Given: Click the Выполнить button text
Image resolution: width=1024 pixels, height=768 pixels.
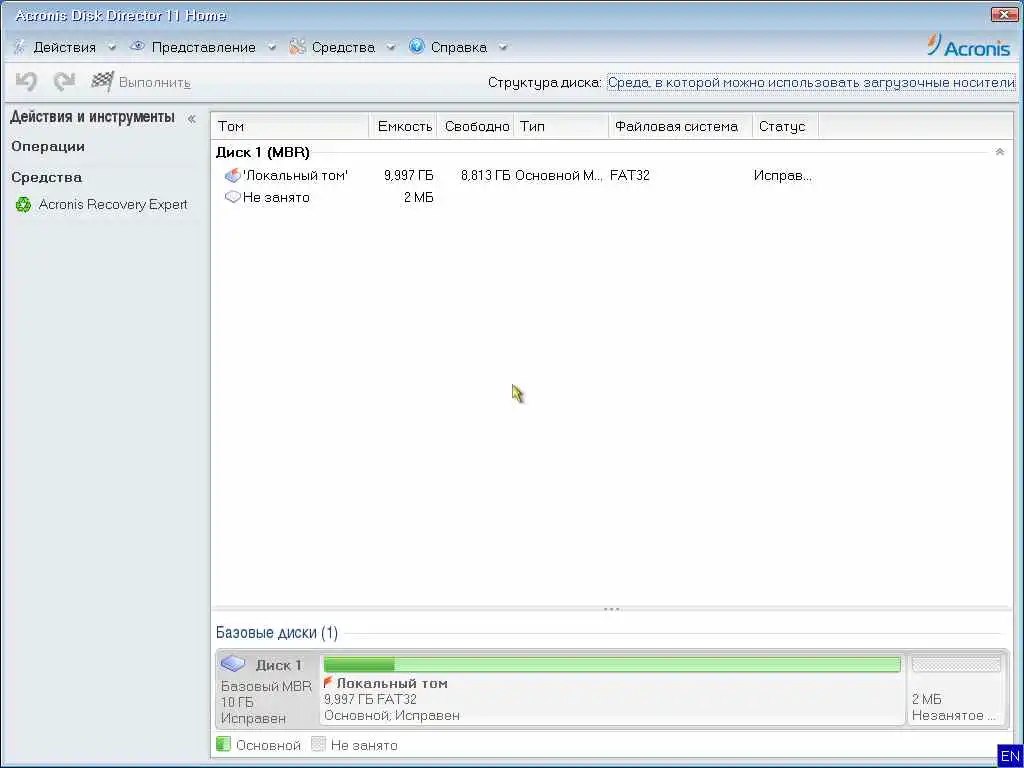Looking at the screenshot, I should point(154,83).
